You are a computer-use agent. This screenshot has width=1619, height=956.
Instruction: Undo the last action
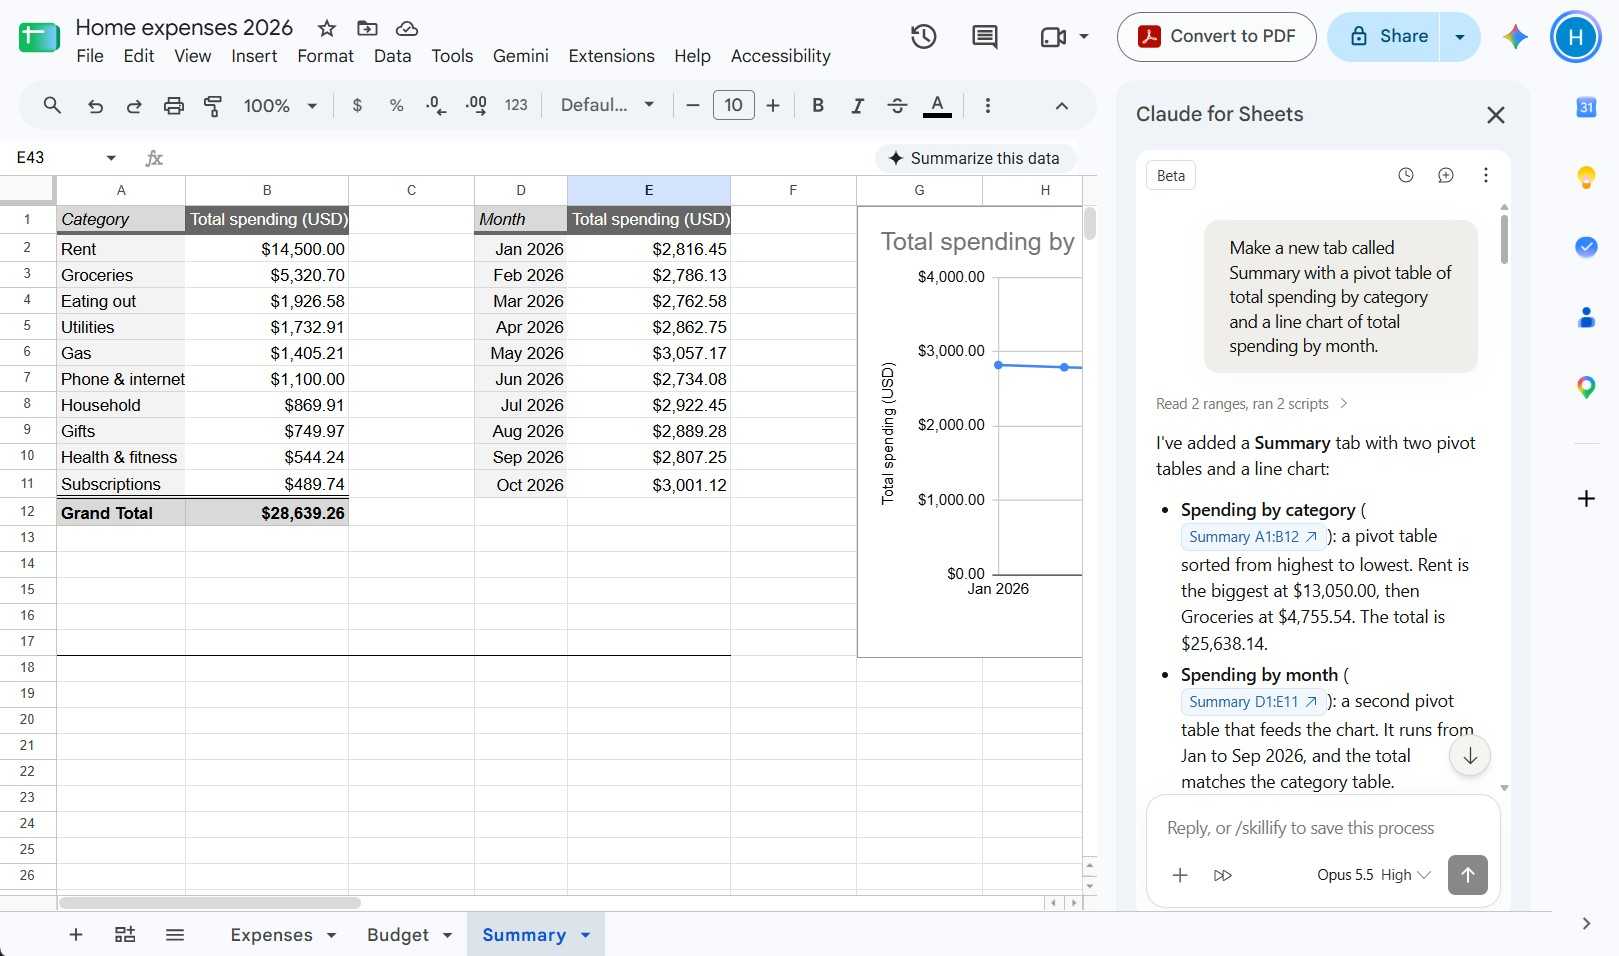tap(95, 105)
